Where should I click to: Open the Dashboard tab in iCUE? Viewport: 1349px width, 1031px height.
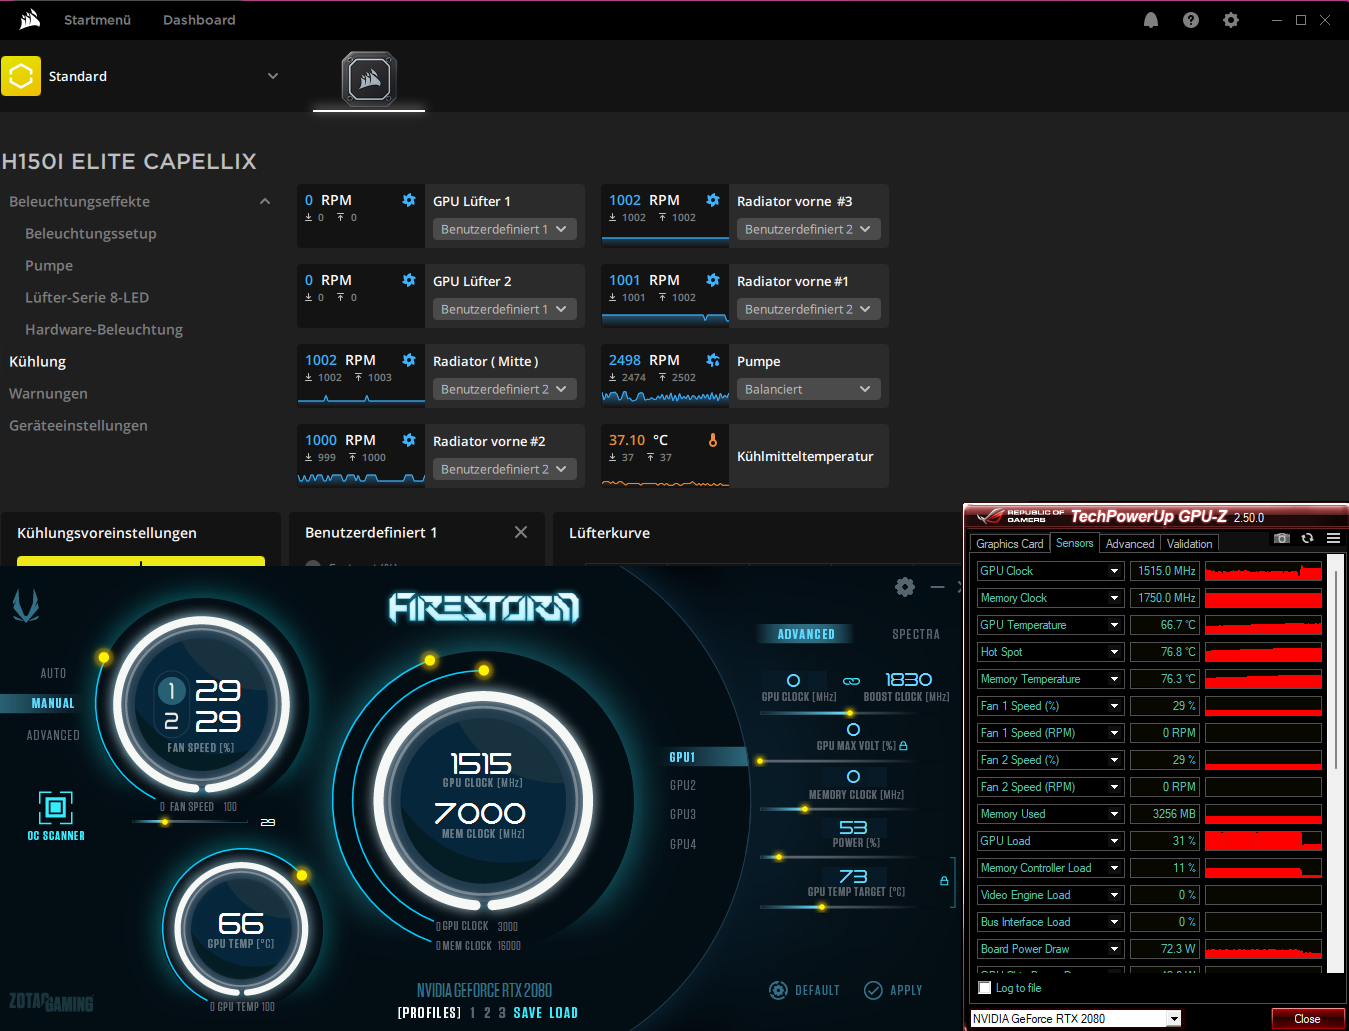pos(199,20)
